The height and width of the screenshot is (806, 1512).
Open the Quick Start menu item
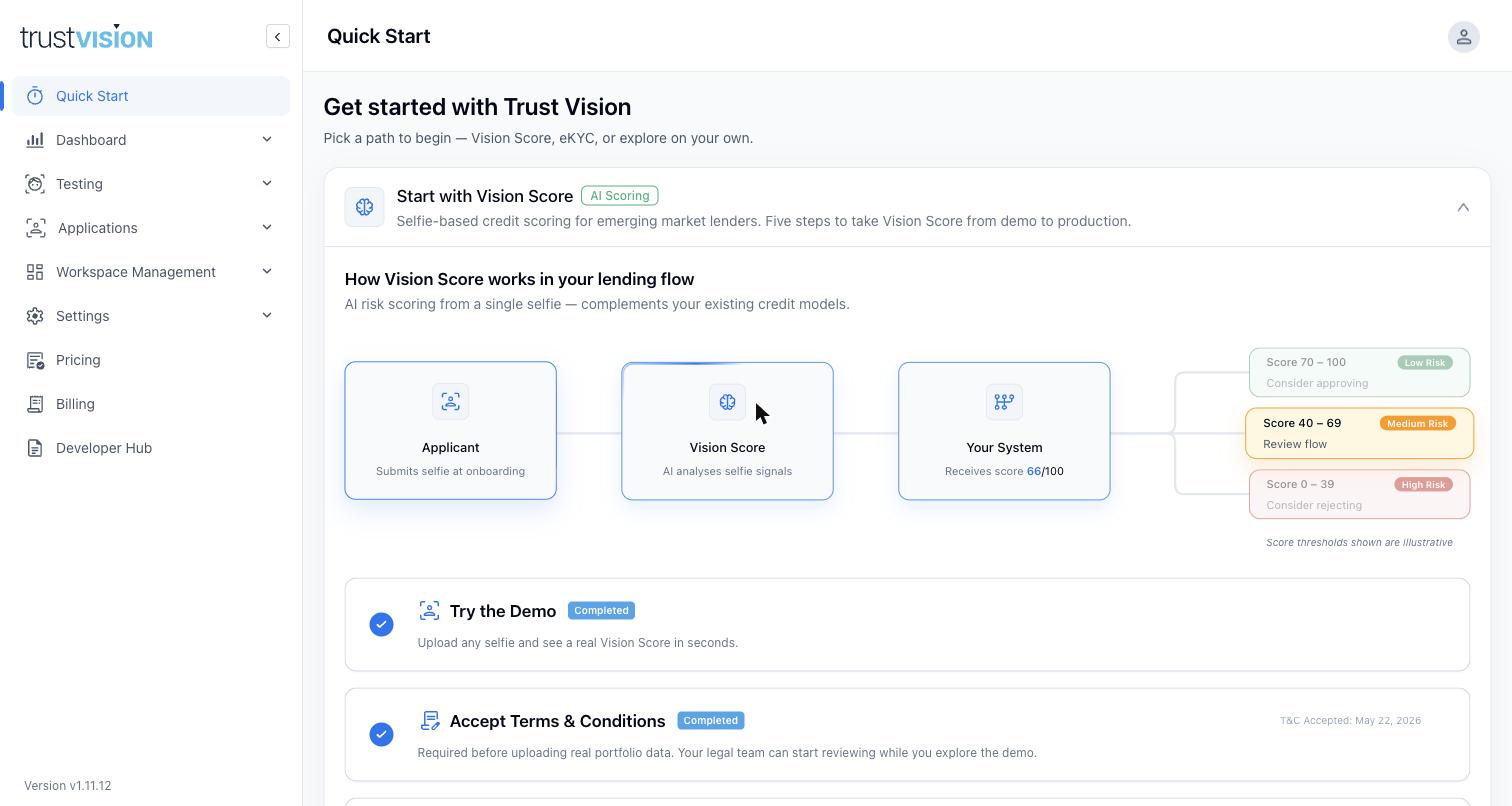(151, 96)
